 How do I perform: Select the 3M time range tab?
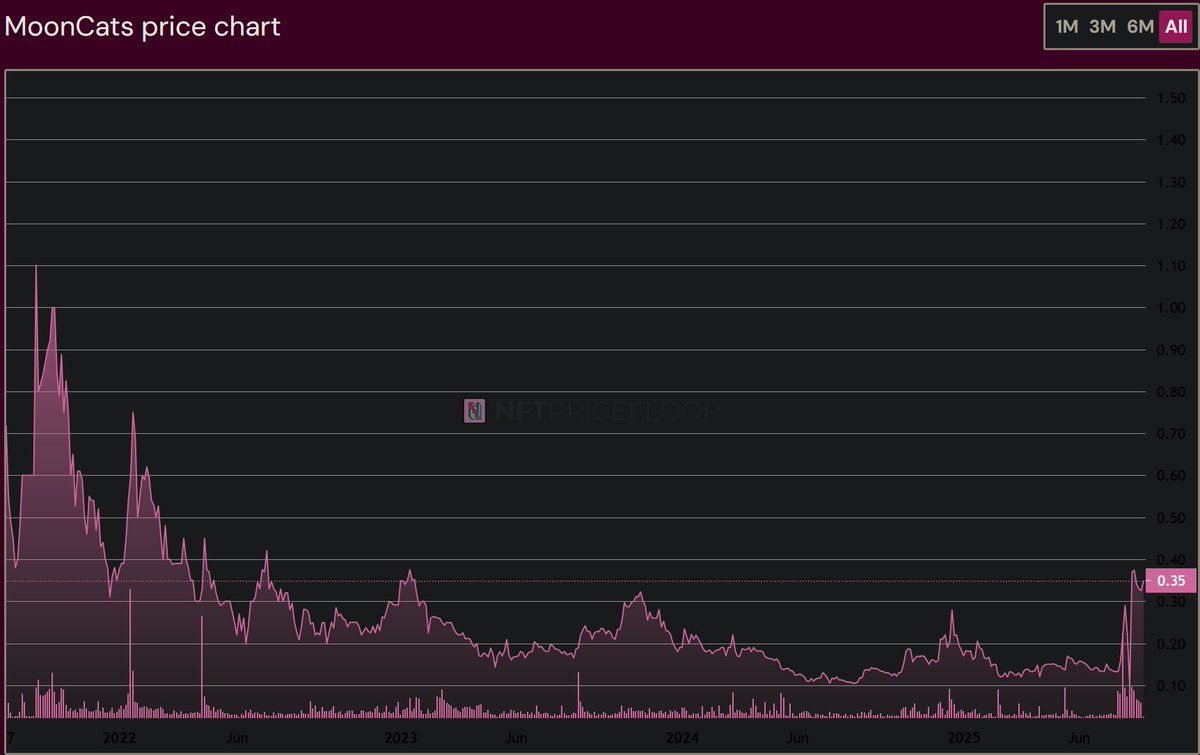[1101, 27]
